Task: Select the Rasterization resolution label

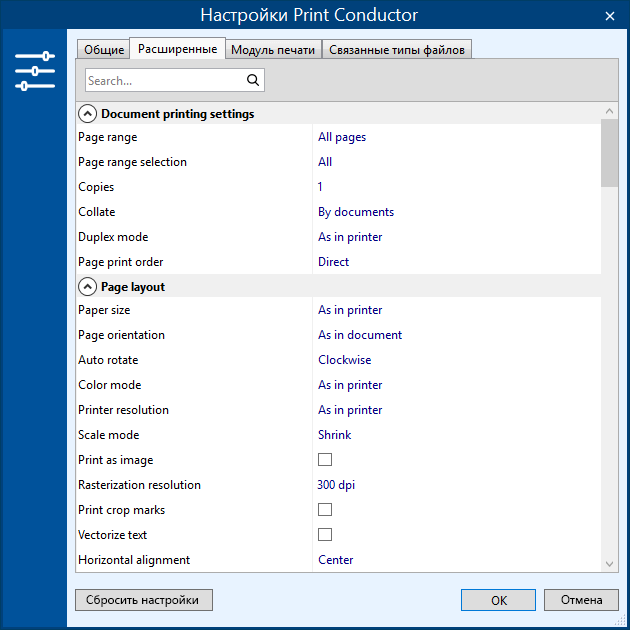Action: (139, 485)
